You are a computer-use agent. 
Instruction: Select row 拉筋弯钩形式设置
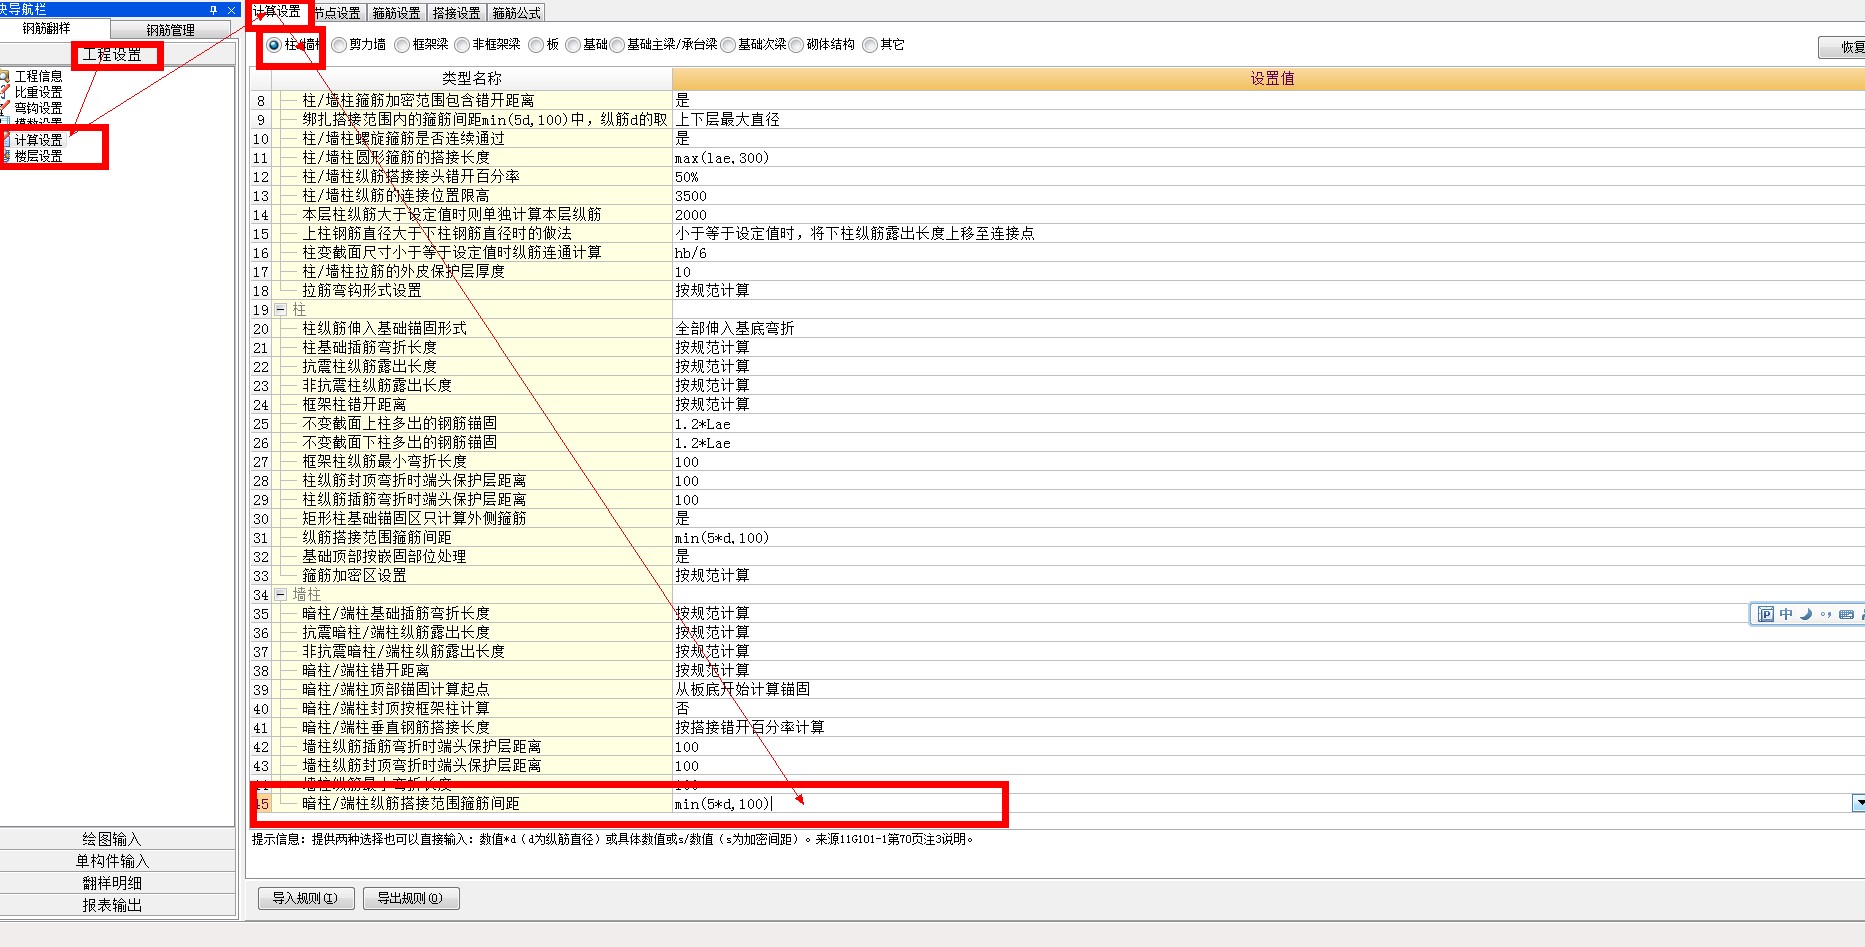(x=362, y=291)
